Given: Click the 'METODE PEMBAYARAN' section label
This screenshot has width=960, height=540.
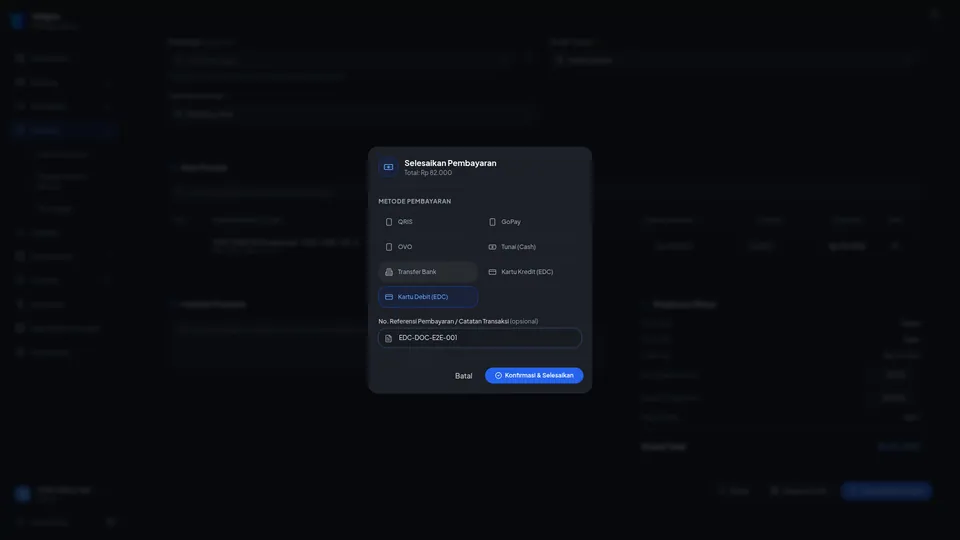Looking at the screenshot, I should coord(414,201).
